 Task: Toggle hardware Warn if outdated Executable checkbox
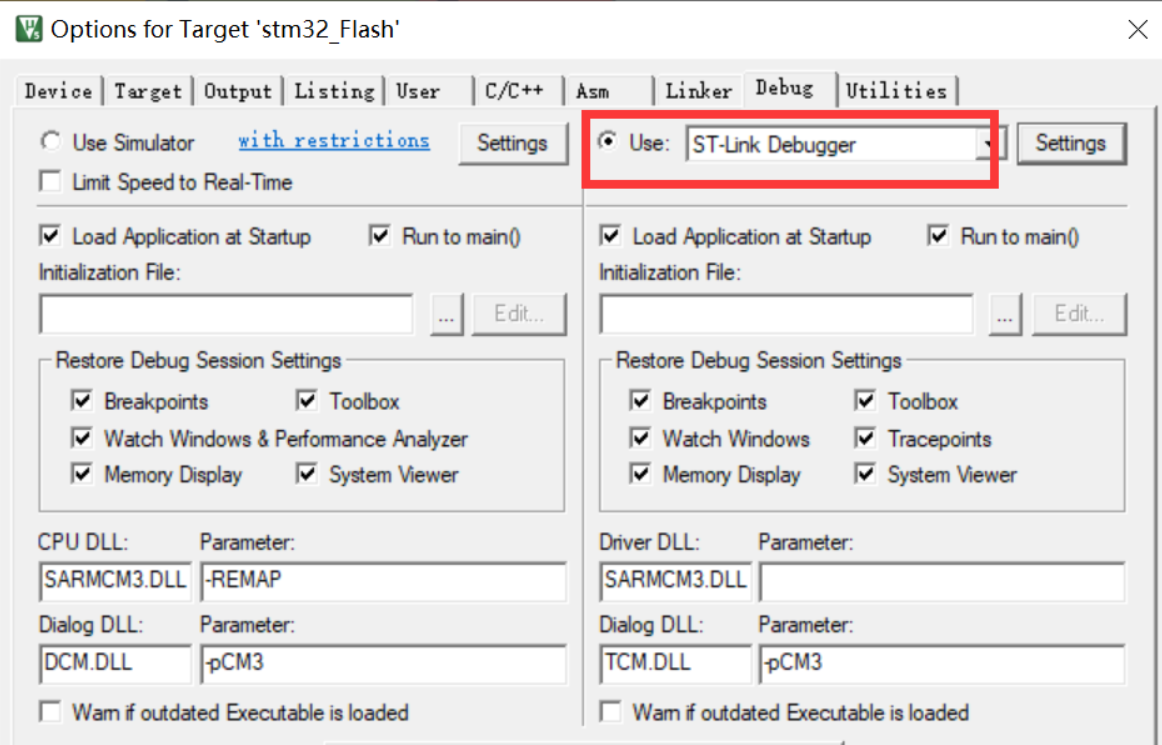coord(611,712)
